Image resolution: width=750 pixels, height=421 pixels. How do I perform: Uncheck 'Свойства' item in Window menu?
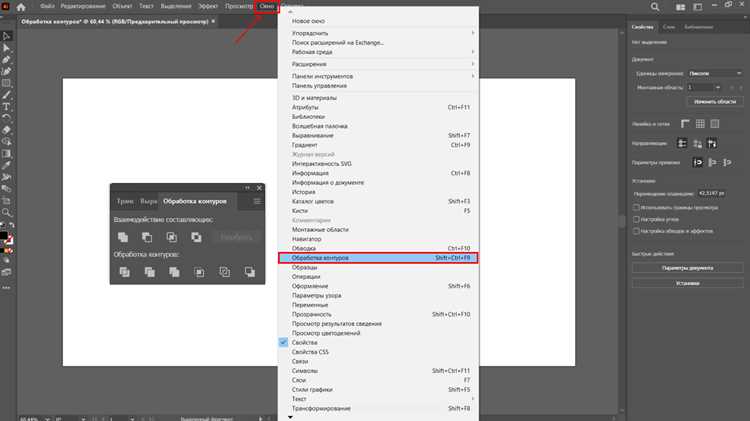[x=378, y=343]
